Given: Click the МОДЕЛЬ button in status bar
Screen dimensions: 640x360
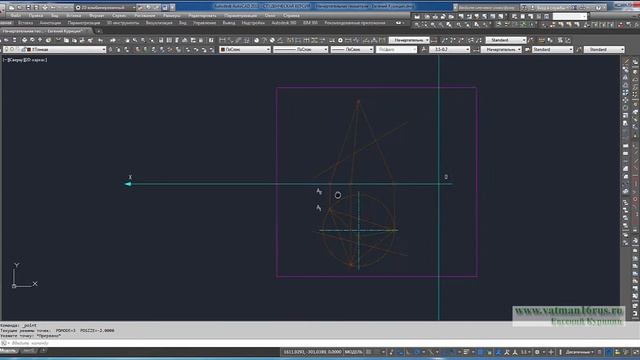Looking at the screenshot, I should (x=353, y=352).
